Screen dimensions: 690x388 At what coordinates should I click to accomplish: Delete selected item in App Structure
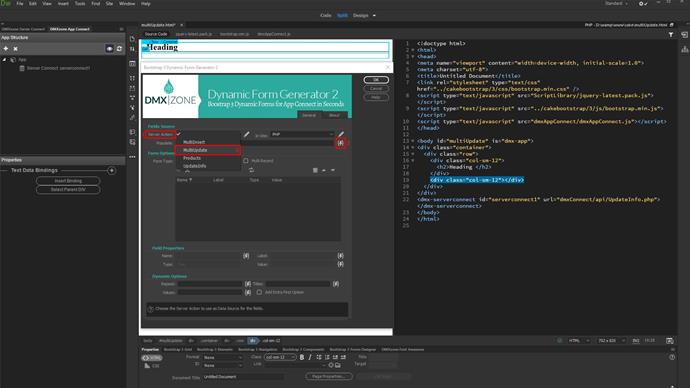click(x=15, y=49)
